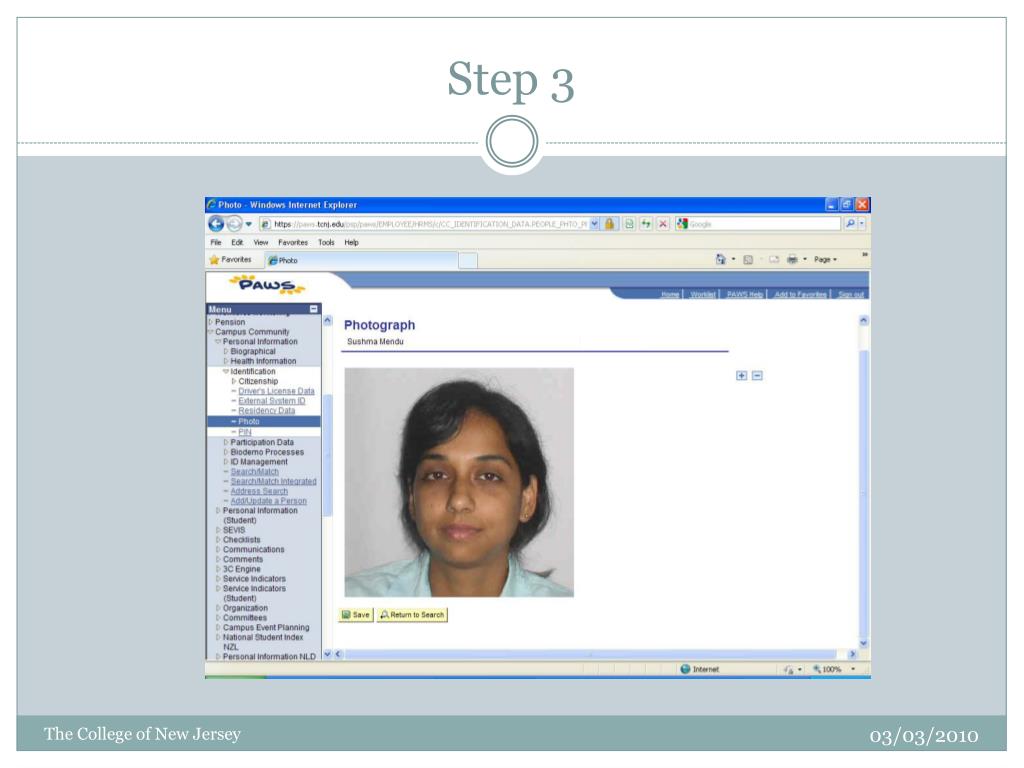Open the Page dropdown menu
The image size is (1024, 768).
(x=825, y=259)
